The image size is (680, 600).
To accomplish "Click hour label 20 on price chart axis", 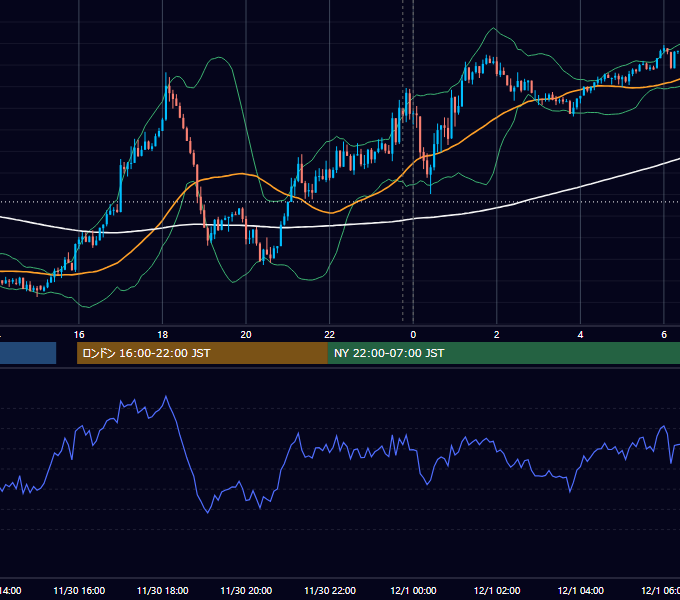I will click(x=246, y=335).
